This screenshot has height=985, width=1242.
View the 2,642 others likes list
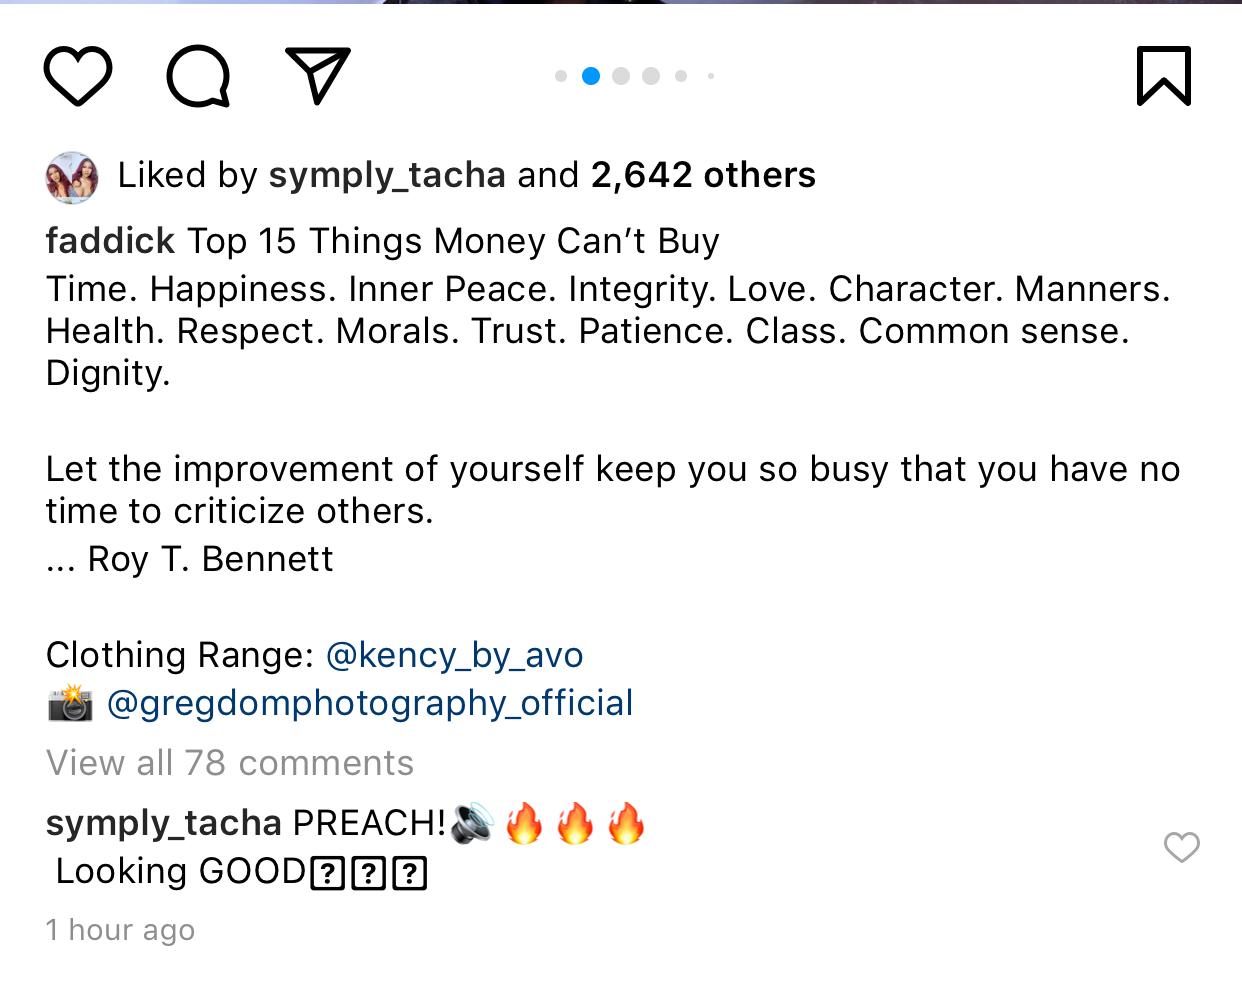click(x=703, y=176)
